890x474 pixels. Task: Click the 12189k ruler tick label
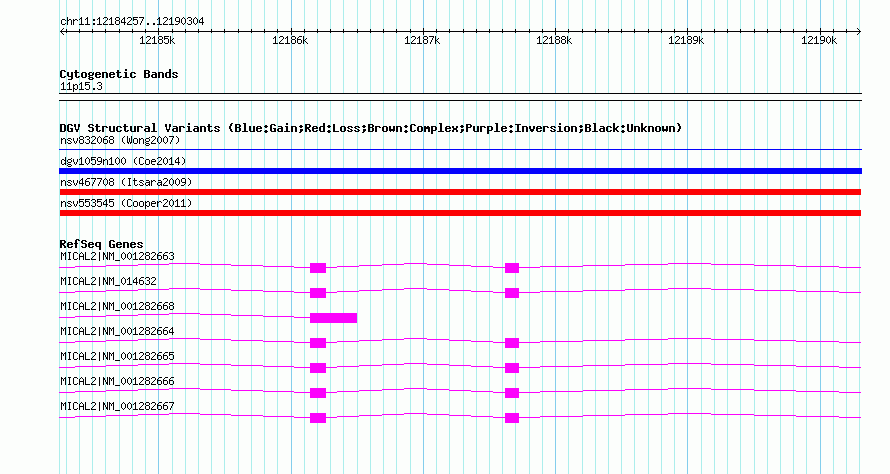point(686,40)
